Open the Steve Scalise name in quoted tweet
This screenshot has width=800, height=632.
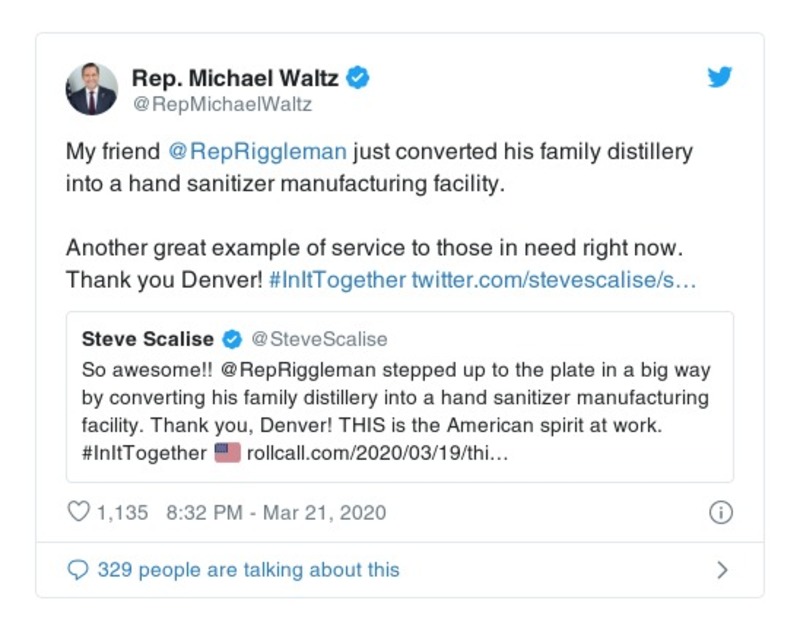149,339
